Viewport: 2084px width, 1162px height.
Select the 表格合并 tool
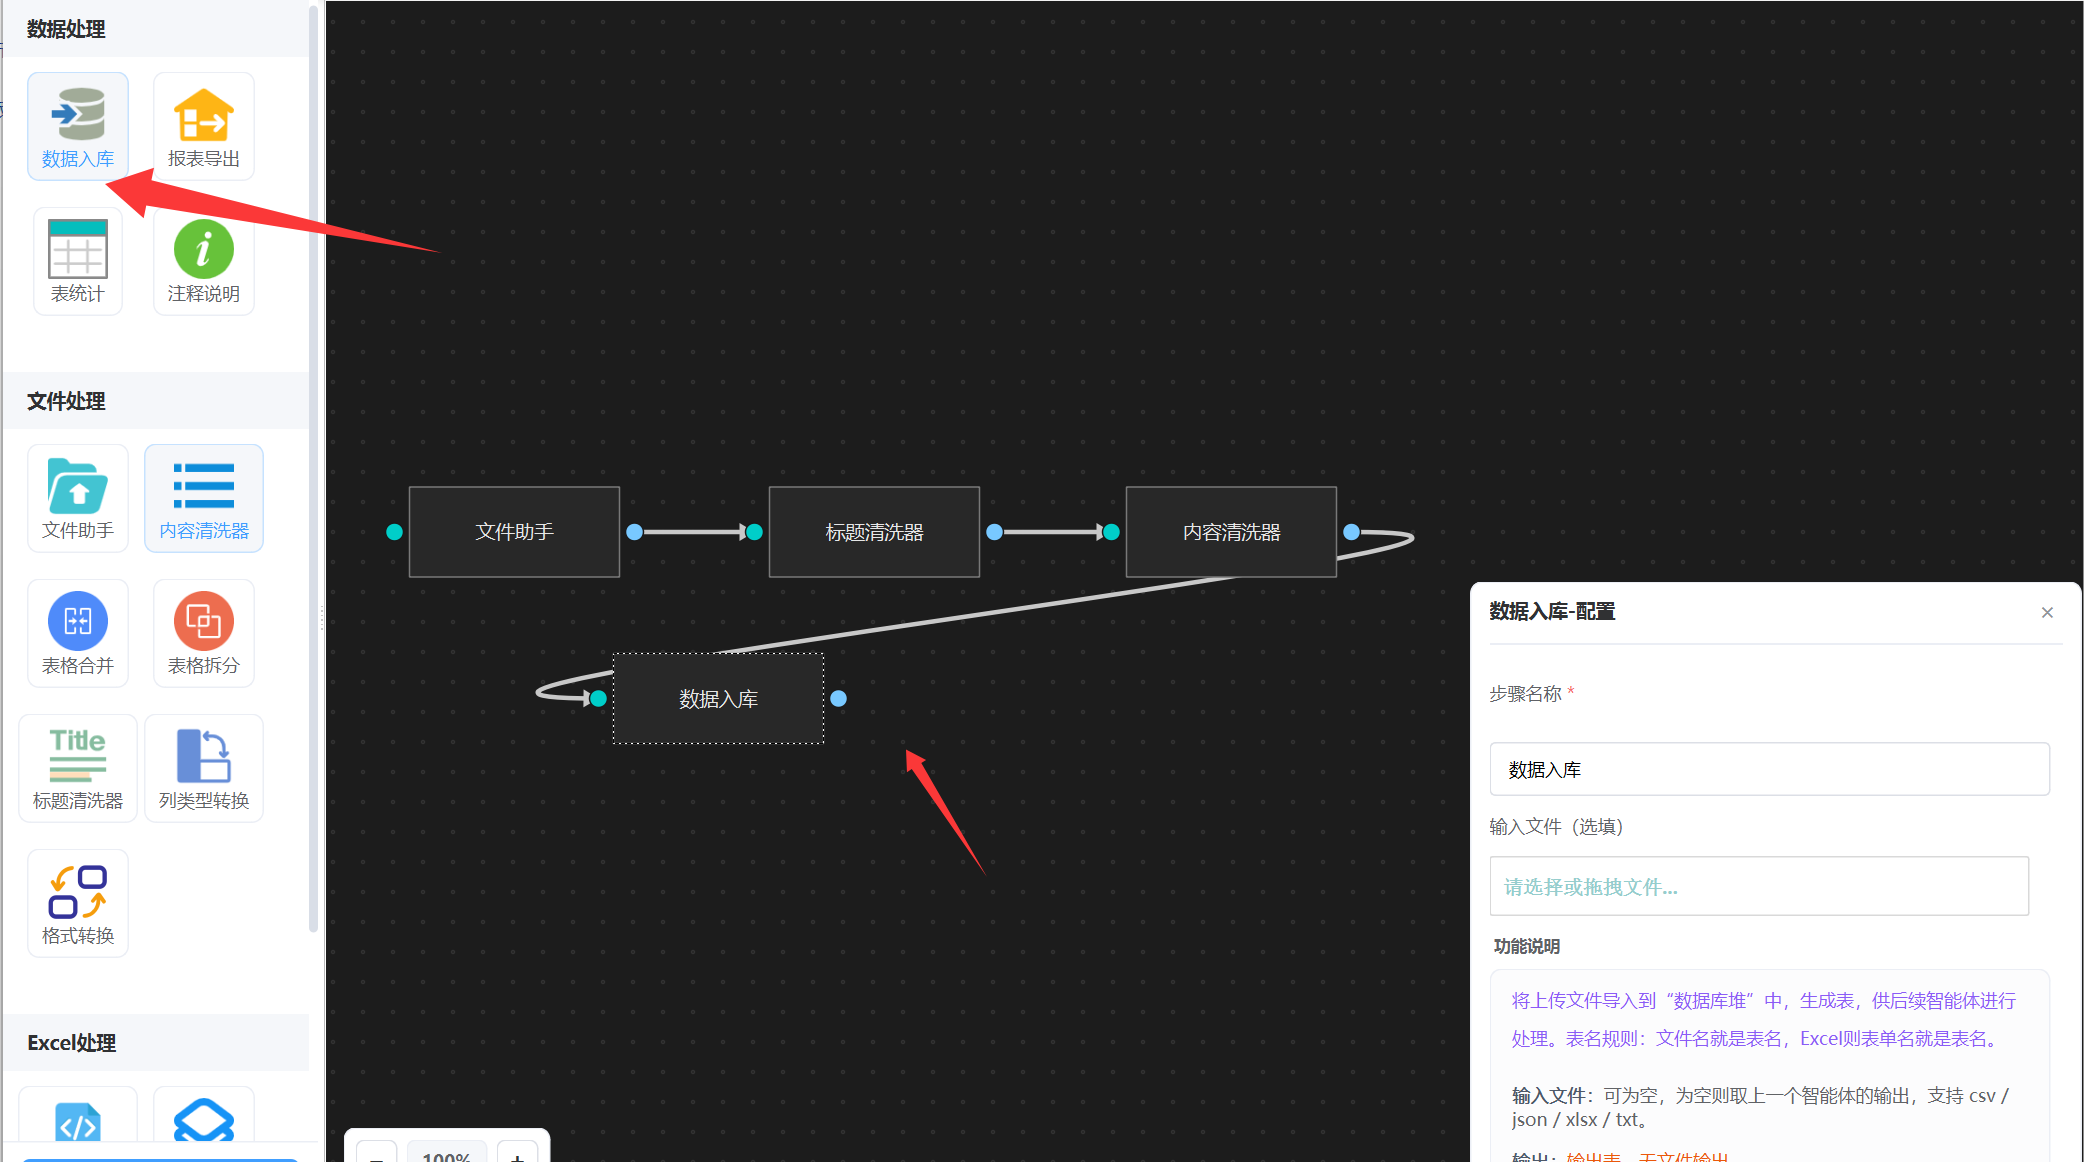(78, 633)
